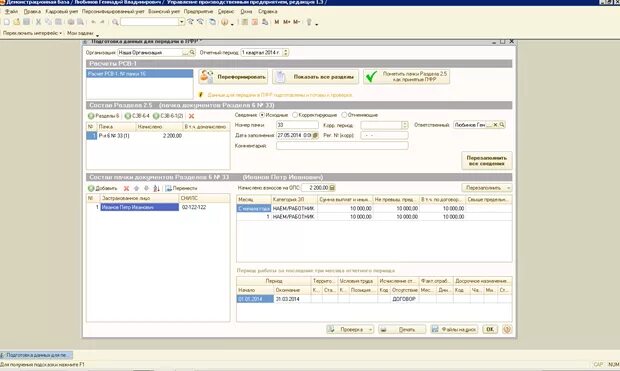Click the Комментарий input field

(342, 146)
